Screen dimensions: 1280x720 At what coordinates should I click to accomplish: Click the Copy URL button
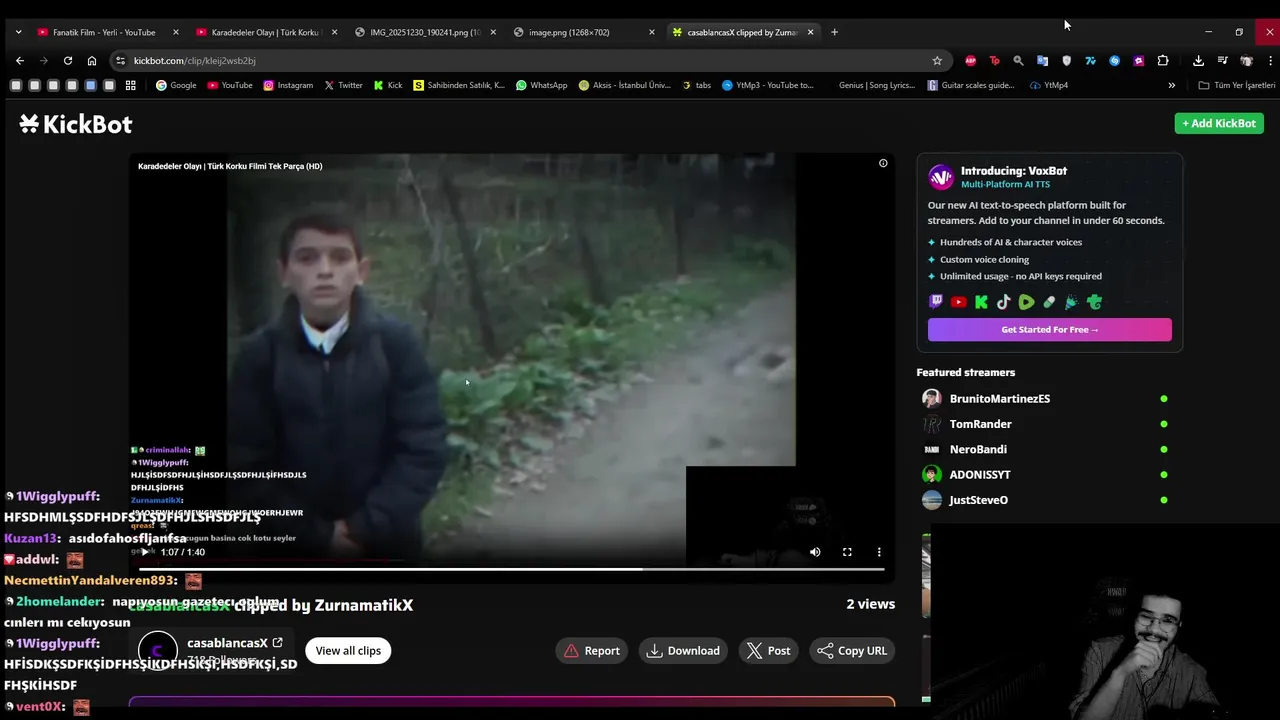pyautogui.click(x=852, y=650)
